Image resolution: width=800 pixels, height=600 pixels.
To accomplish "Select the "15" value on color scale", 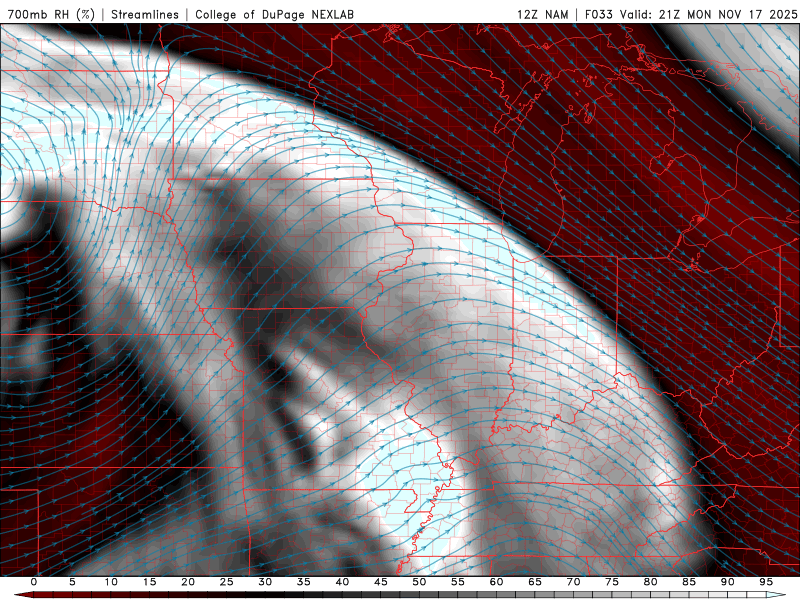I will [x=149, y=582].
